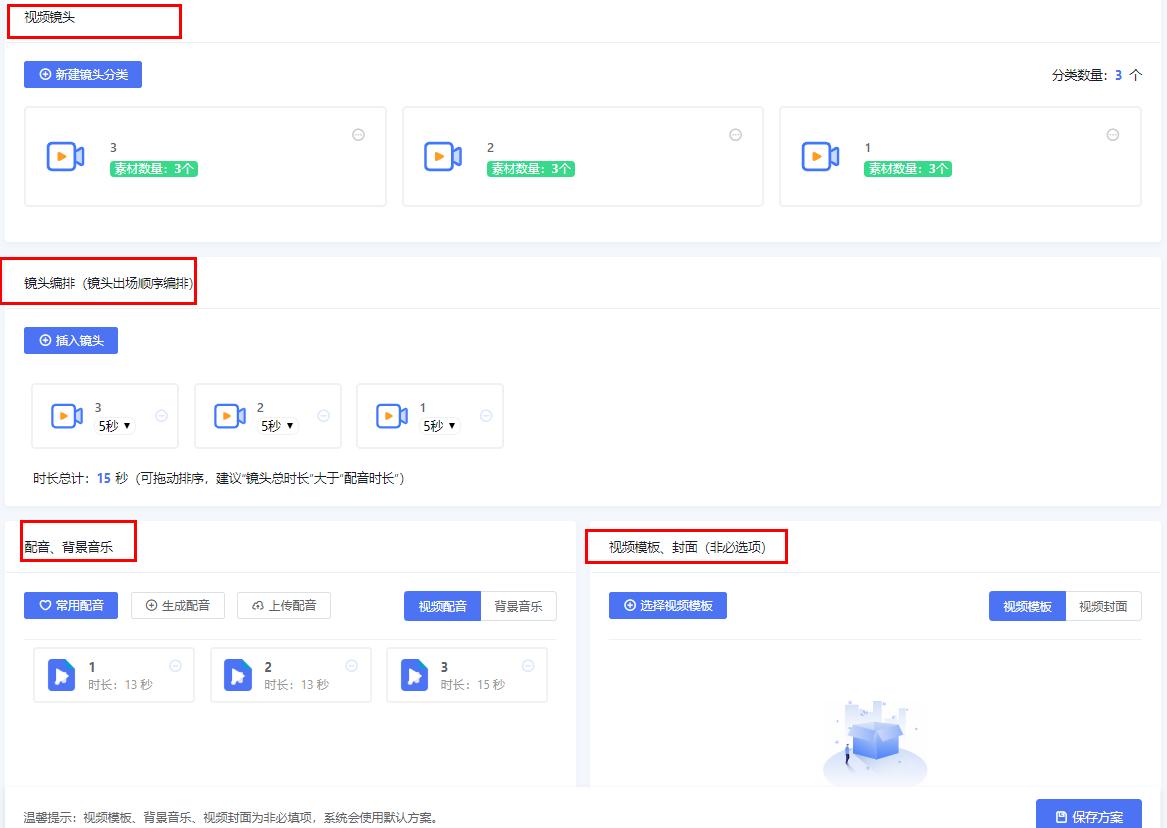Click the audio file icon of dubbing clip 1

coord(59,674)
